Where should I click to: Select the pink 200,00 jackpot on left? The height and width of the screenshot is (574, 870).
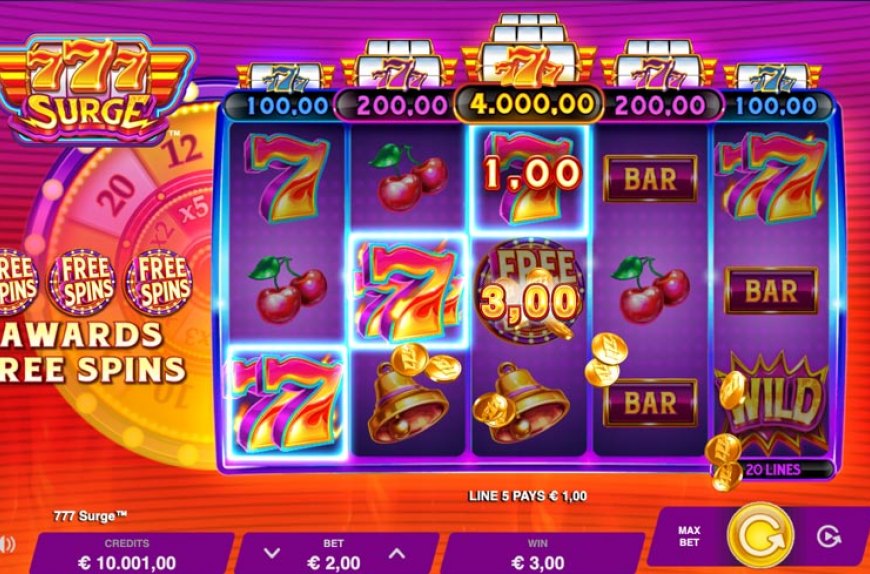[395, 105]
